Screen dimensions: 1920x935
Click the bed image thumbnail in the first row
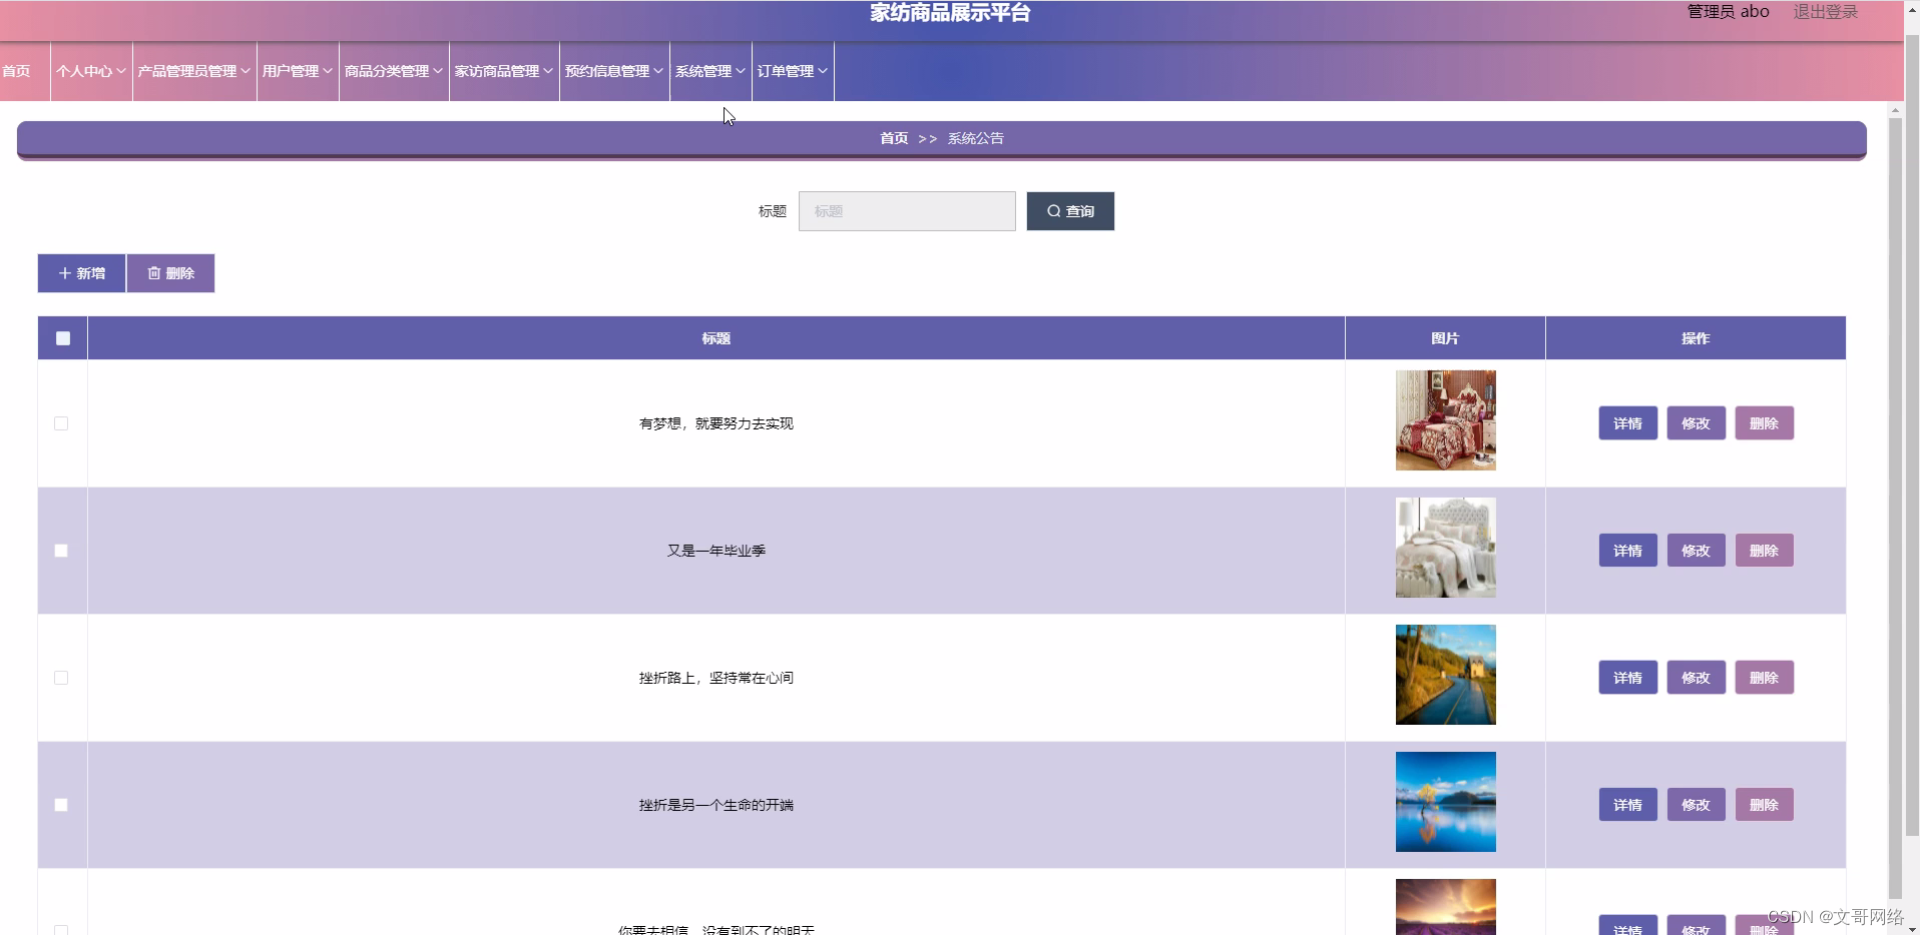click(1445, 420)
